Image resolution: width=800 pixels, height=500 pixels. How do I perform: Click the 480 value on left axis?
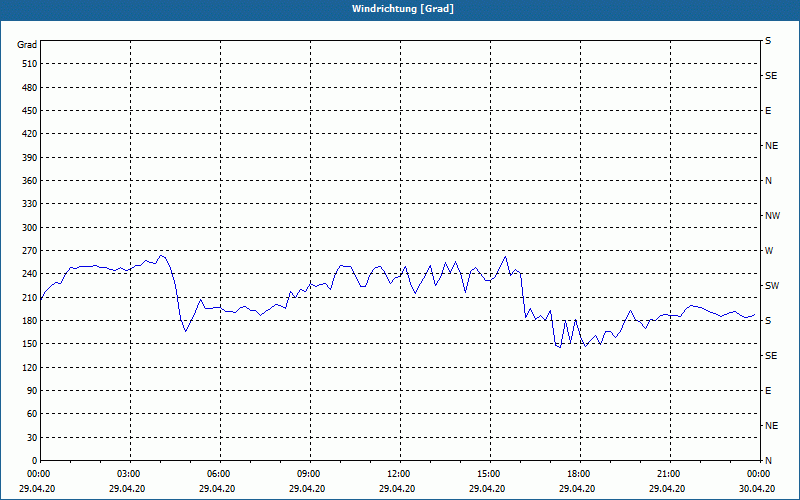pyautogui.click(x=30, y=87)
